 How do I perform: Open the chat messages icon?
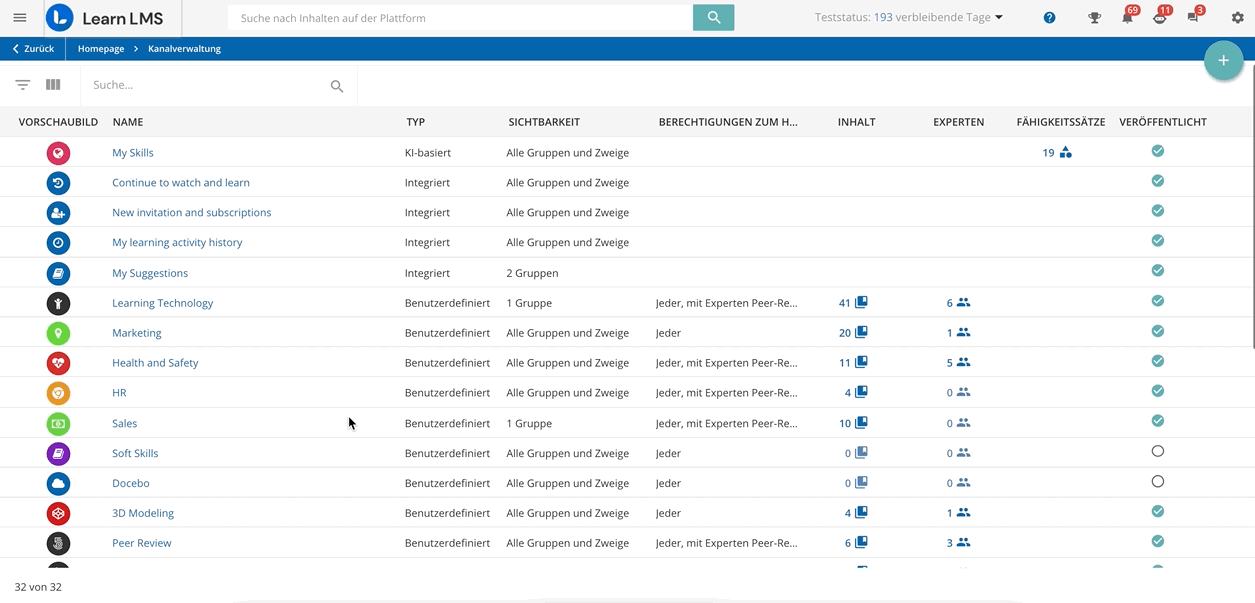pos(1193,18)
